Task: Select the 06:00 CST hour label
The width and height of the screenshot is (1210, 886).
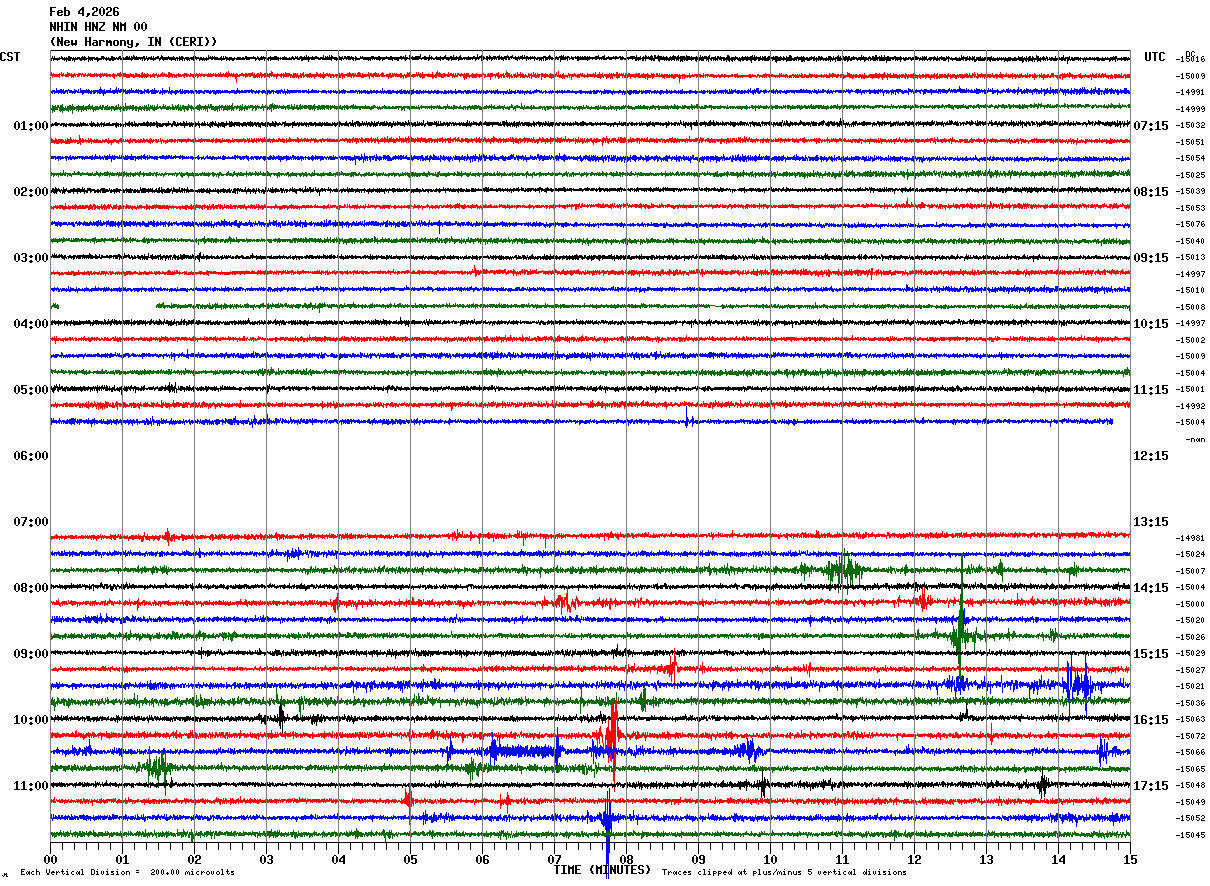Action: pos(30,456)
